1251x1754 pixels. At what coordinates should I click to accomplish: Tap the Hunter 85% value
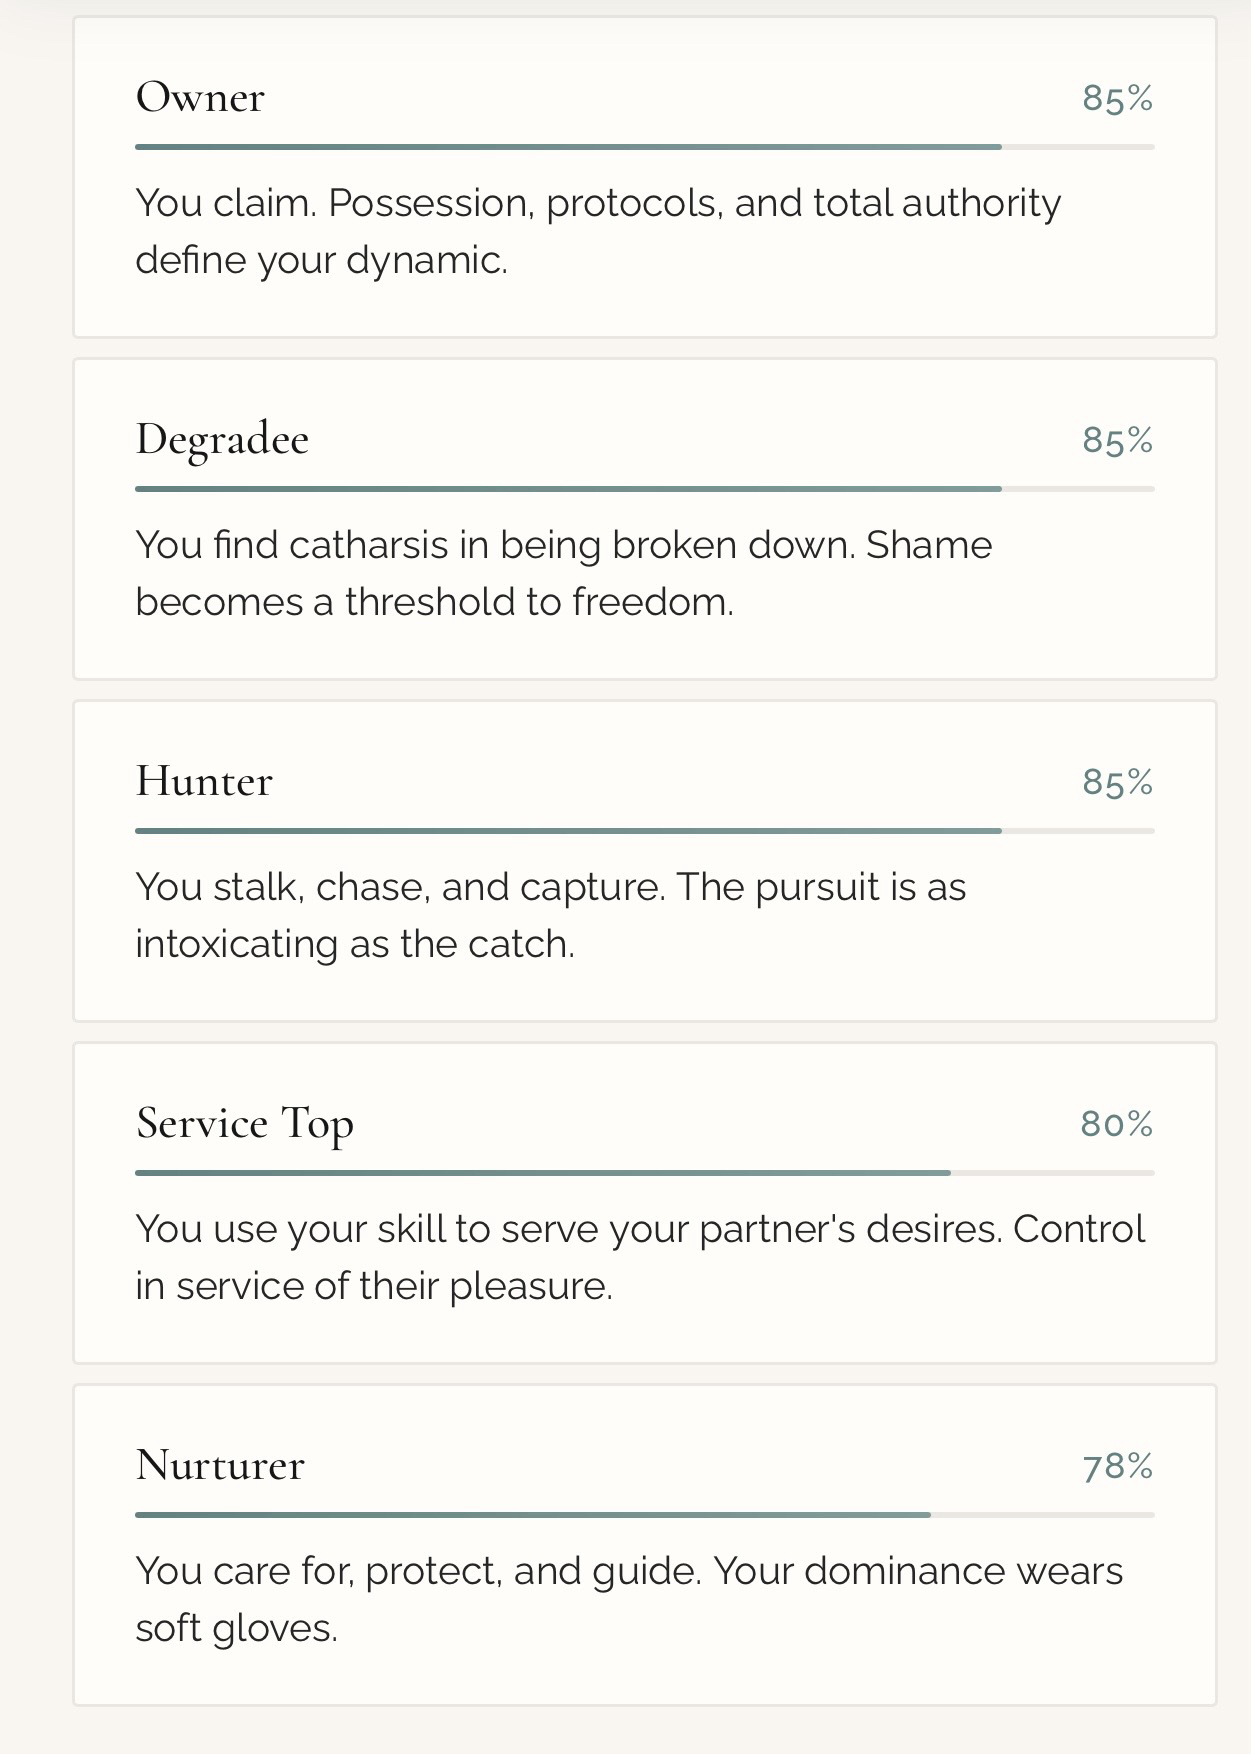1117,783
